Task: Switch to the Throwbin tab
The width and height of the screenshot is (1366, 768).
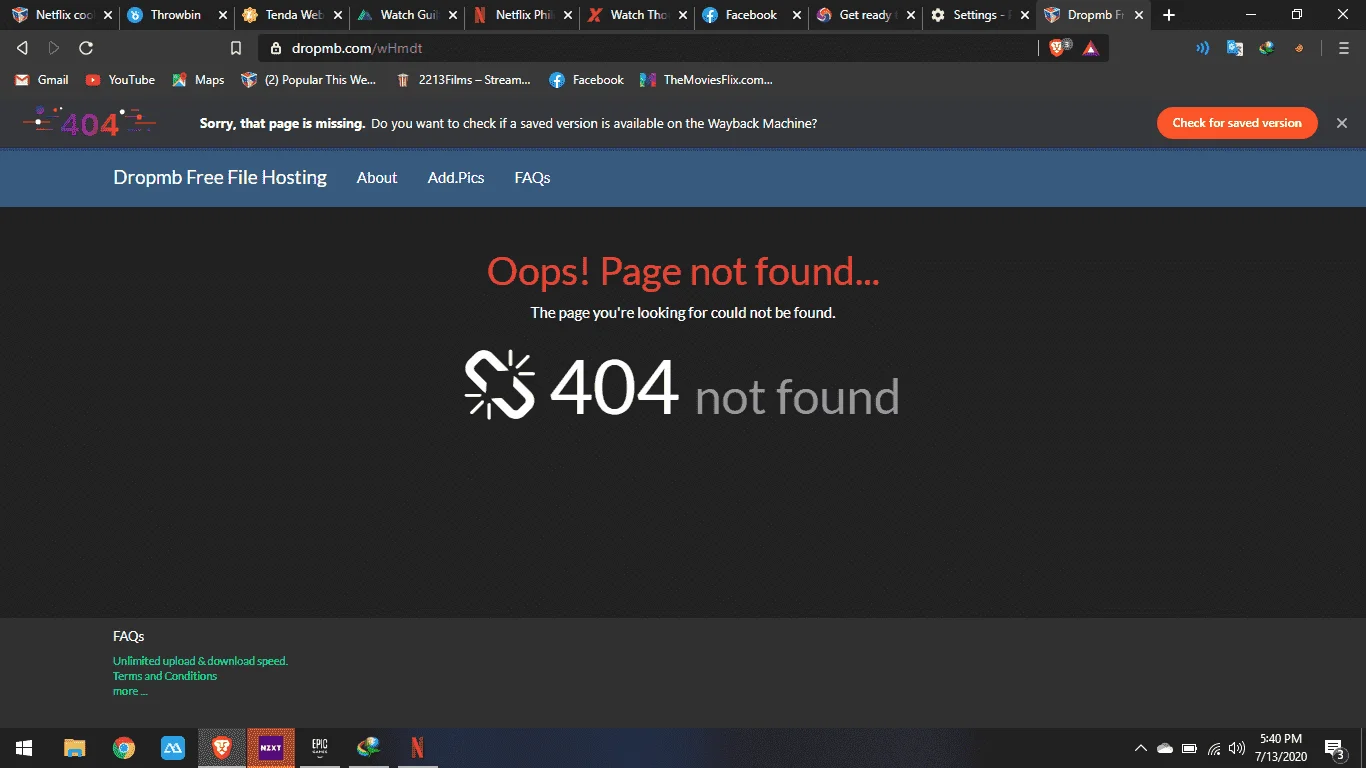Action: [176, 15]
